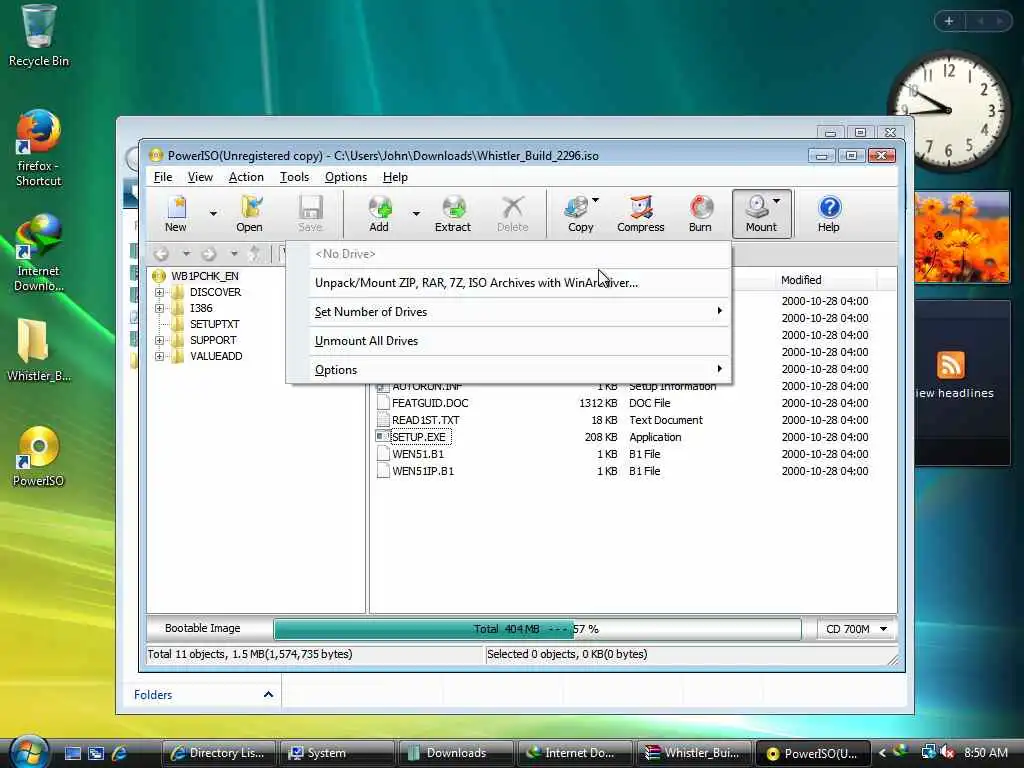Screen dimensions: 1024x768
Task: Click the sidebar add gadget plus button
Action: pos(949,22)
